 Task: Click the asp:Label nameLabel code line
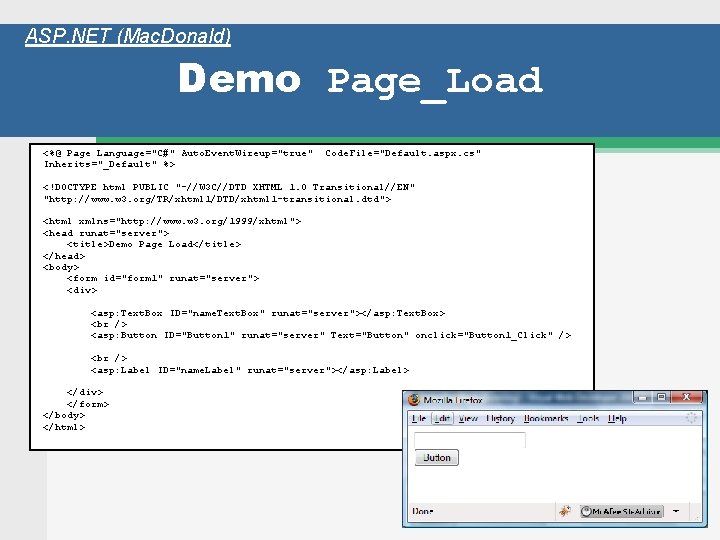[x=249, y=370]
